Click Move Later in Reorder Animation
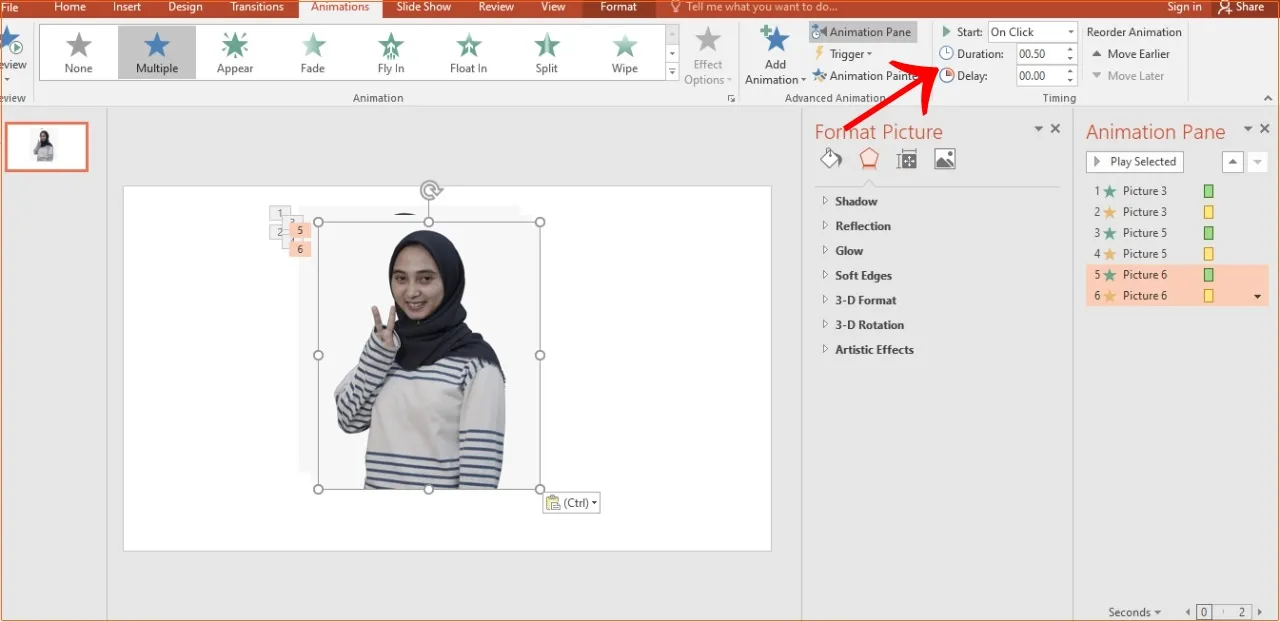This screenshot has height=622, width=1280. (1127, 76)
